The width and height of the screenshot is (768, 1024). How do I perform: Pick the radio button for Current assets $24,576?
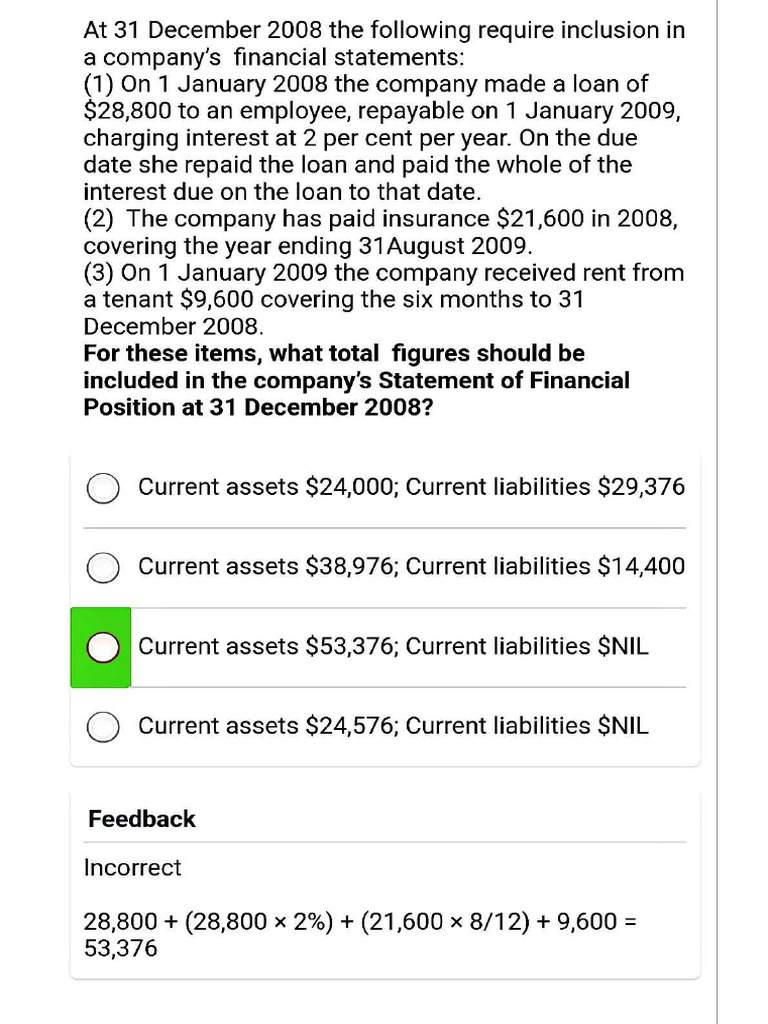tap(102, 727)
